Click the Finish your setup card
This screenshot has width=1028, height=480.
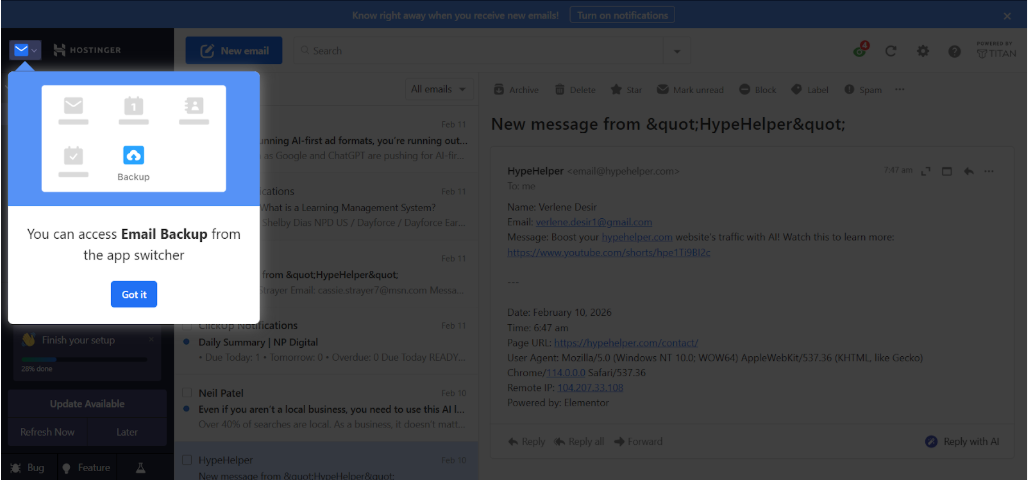click(x=87, y=353)
